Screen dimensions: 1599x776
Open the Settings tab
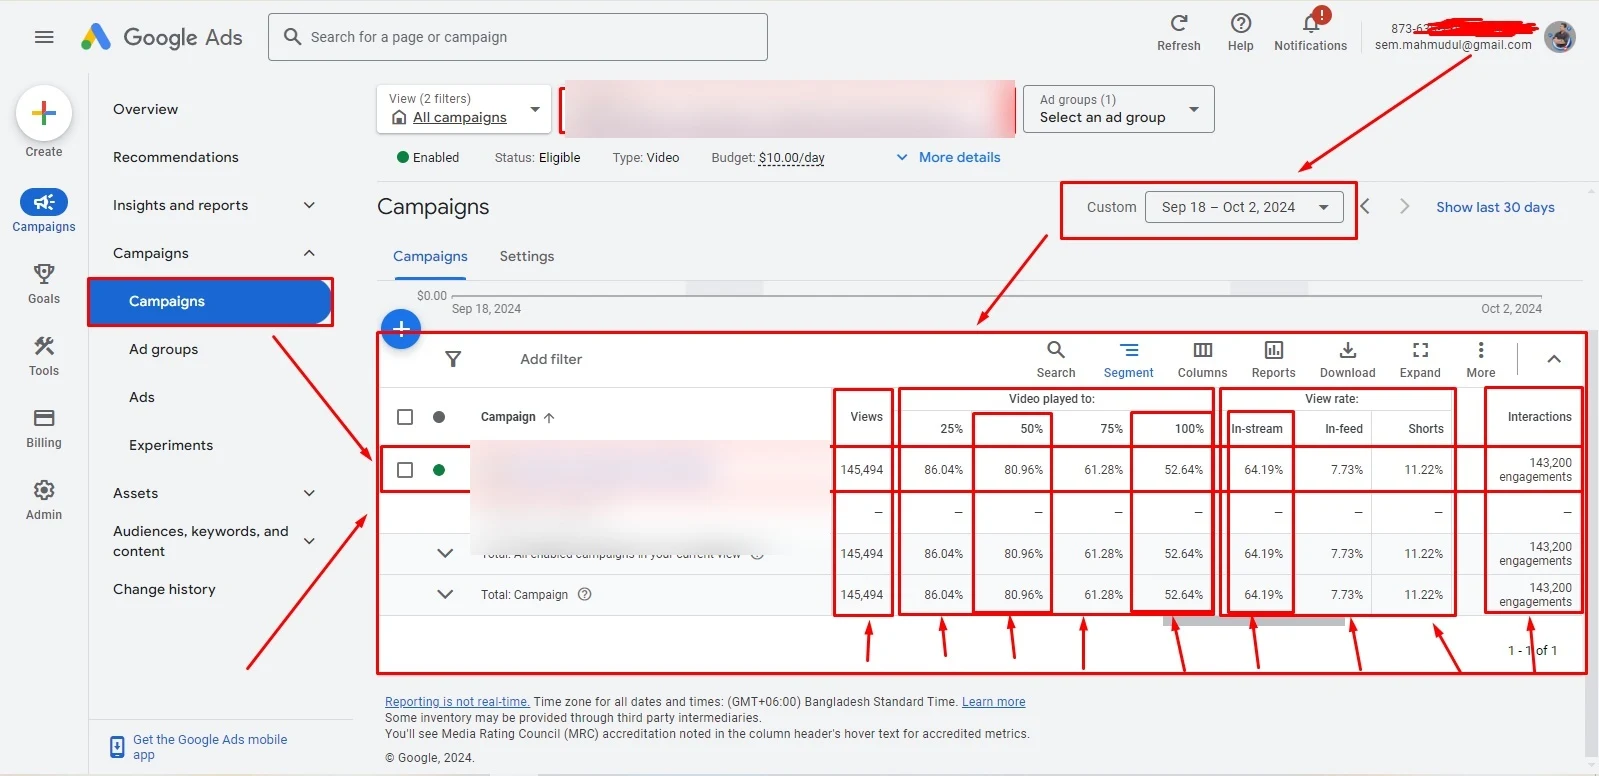pyautogui.click(x=527, y=256)
